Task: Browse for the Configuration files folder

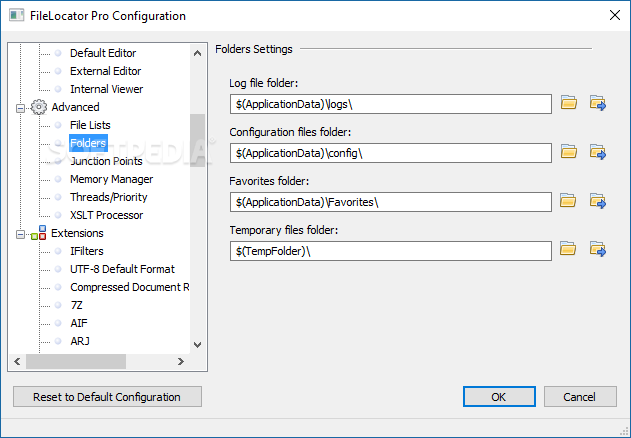Action: (x=569, y=152)
